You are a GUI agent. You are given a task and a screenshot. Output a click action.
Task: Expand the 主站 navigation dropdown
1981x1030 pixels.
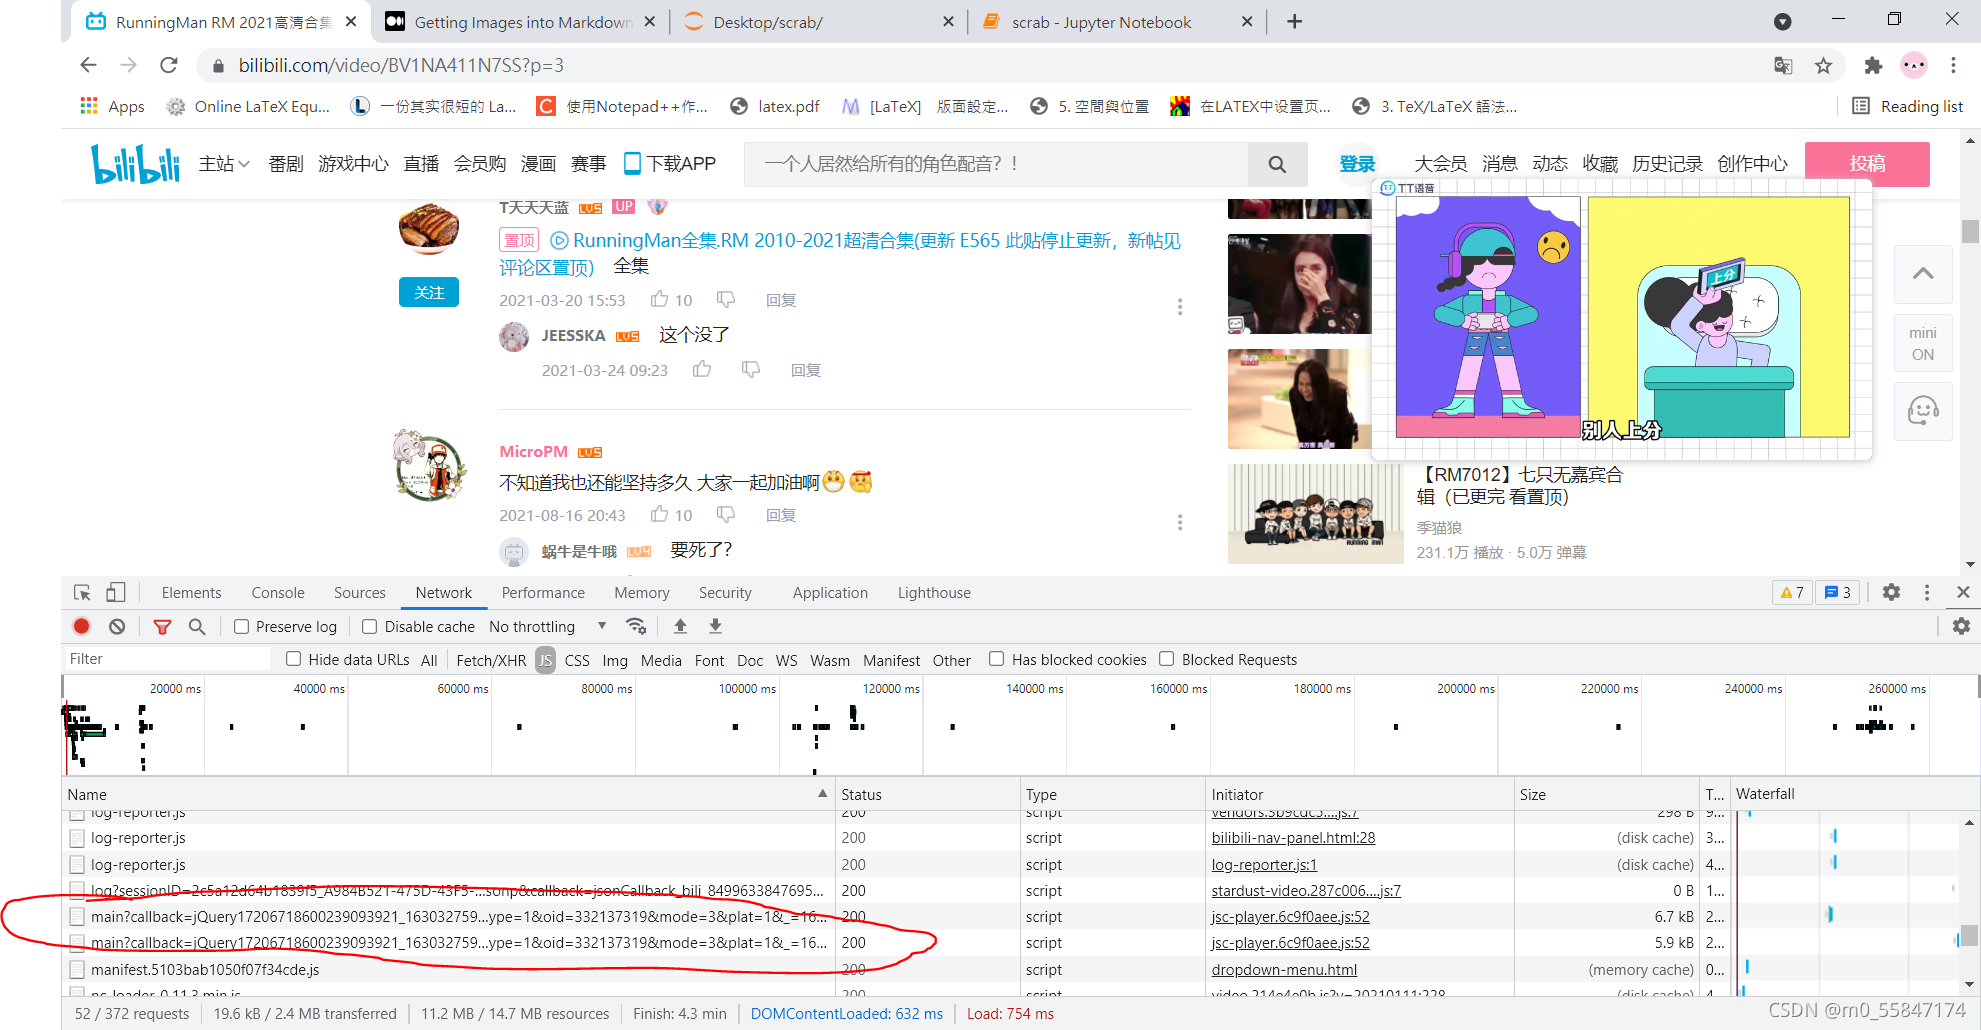tap(224, 164)
